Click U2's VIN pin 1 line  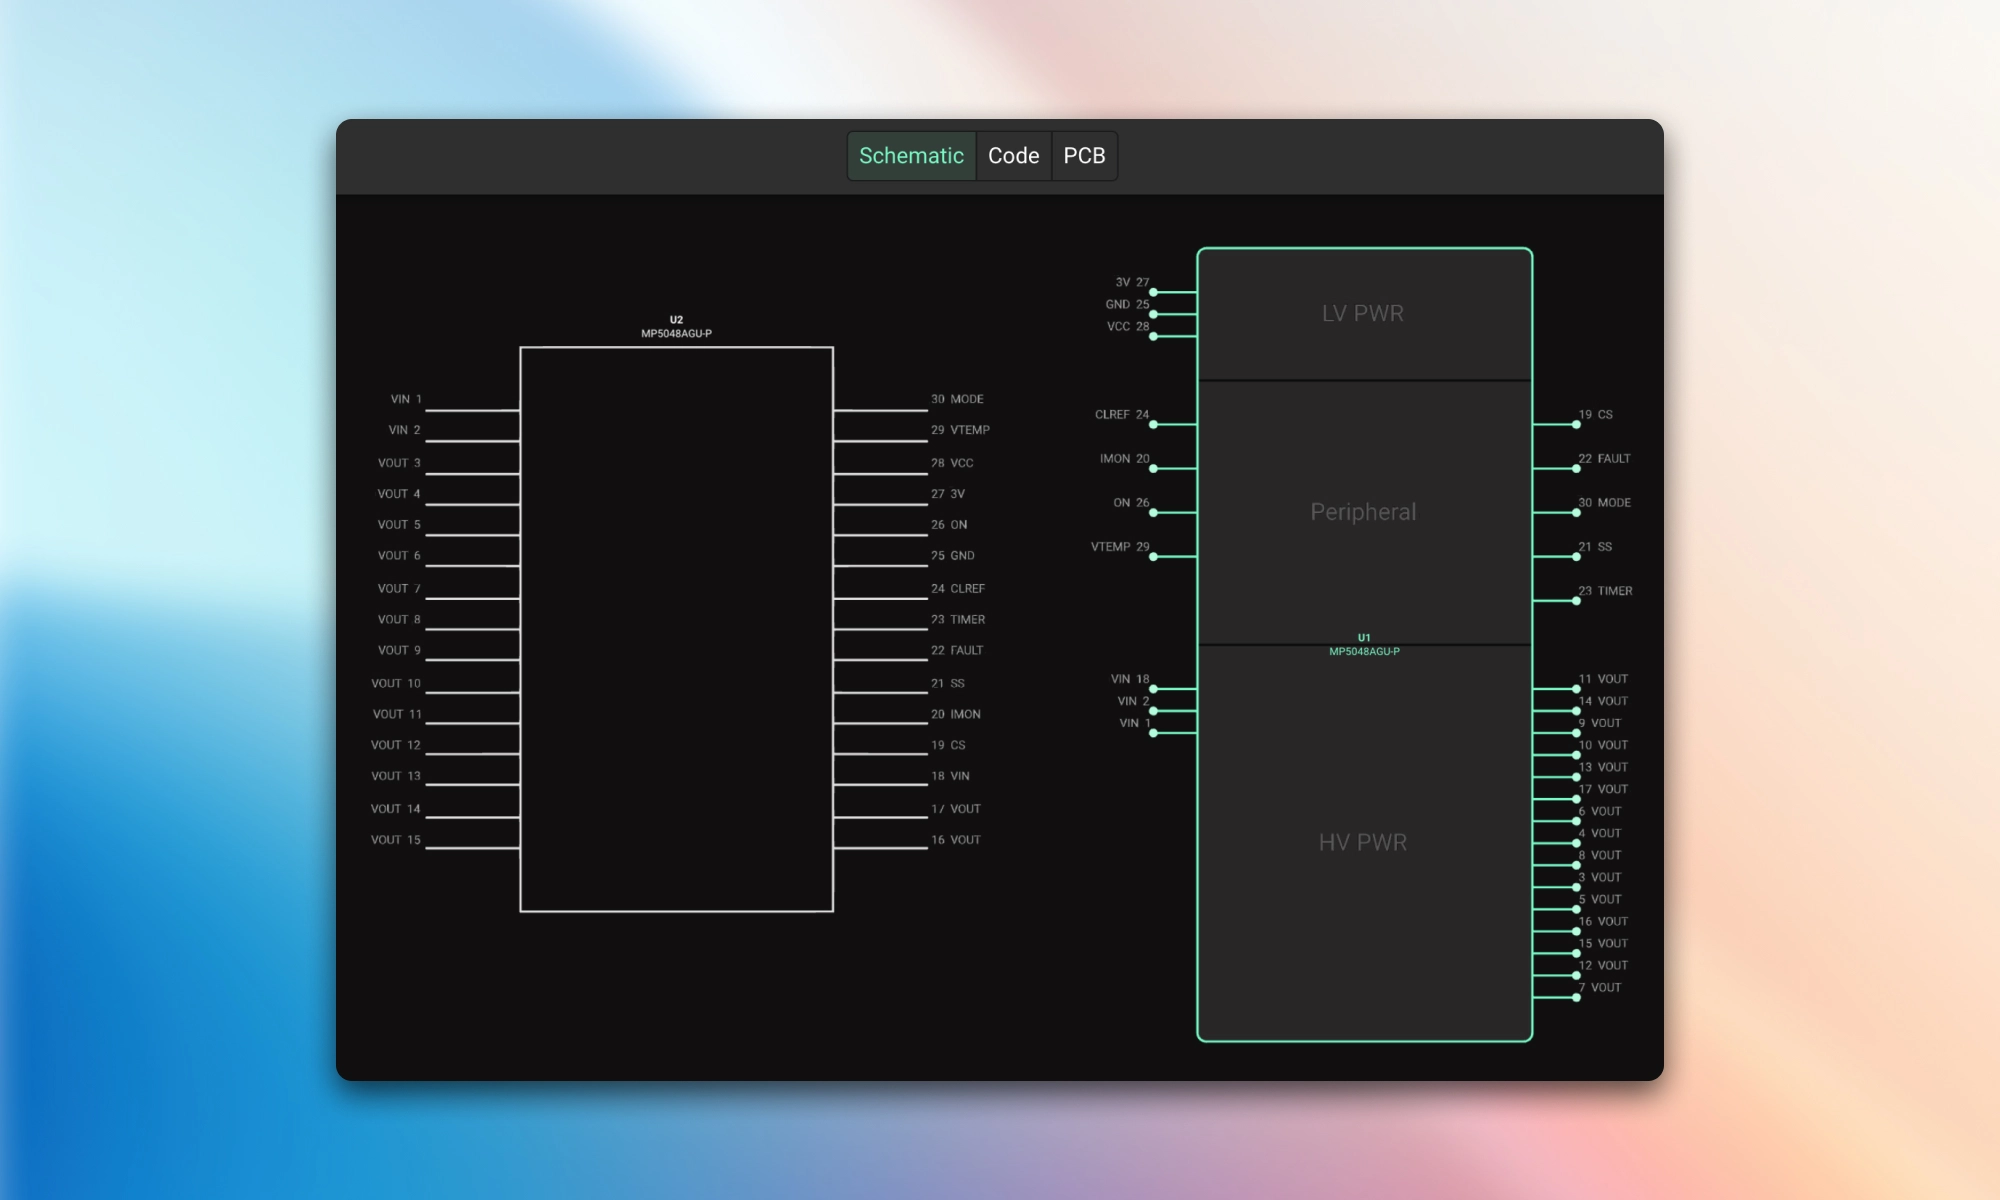click(472, 410)
